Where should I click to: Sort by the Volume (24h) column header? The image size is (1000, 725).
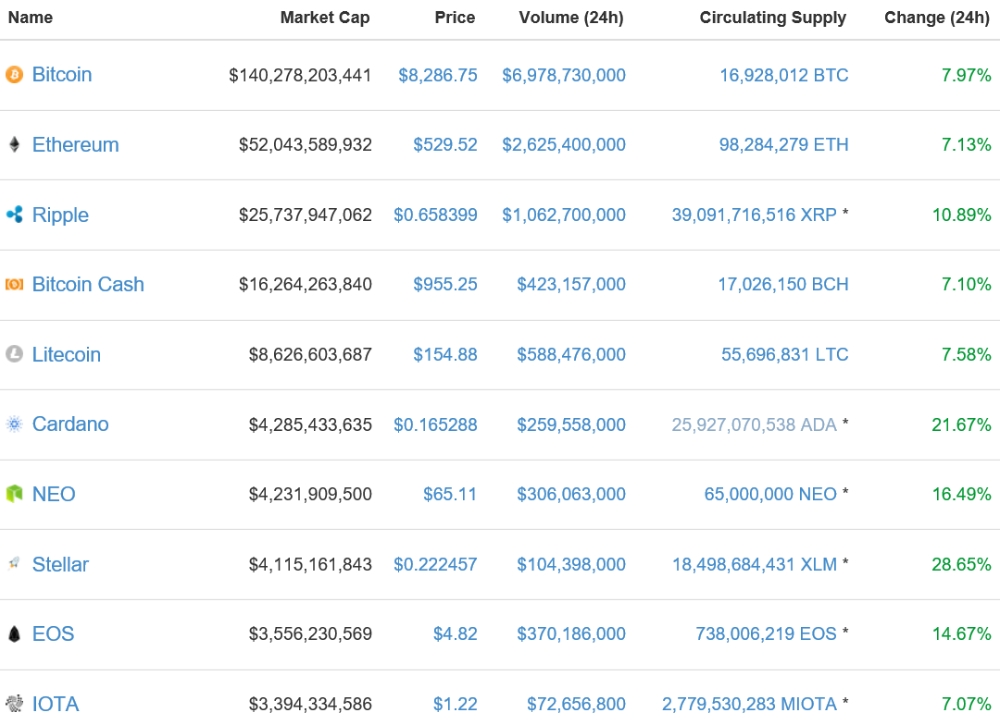[x=570, y=18]
